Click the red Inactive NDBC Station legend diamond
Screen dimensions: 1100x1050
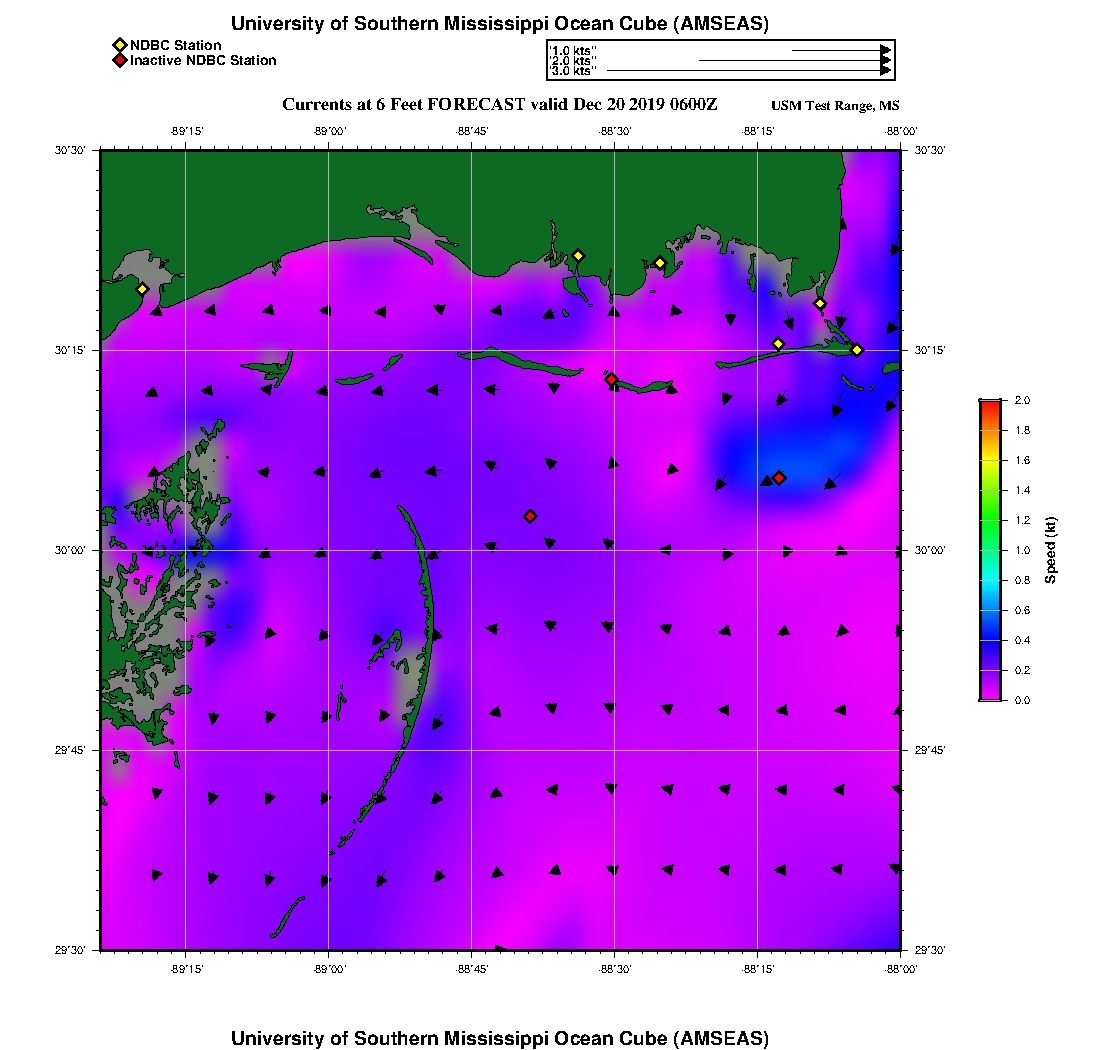tap(119, 60)
